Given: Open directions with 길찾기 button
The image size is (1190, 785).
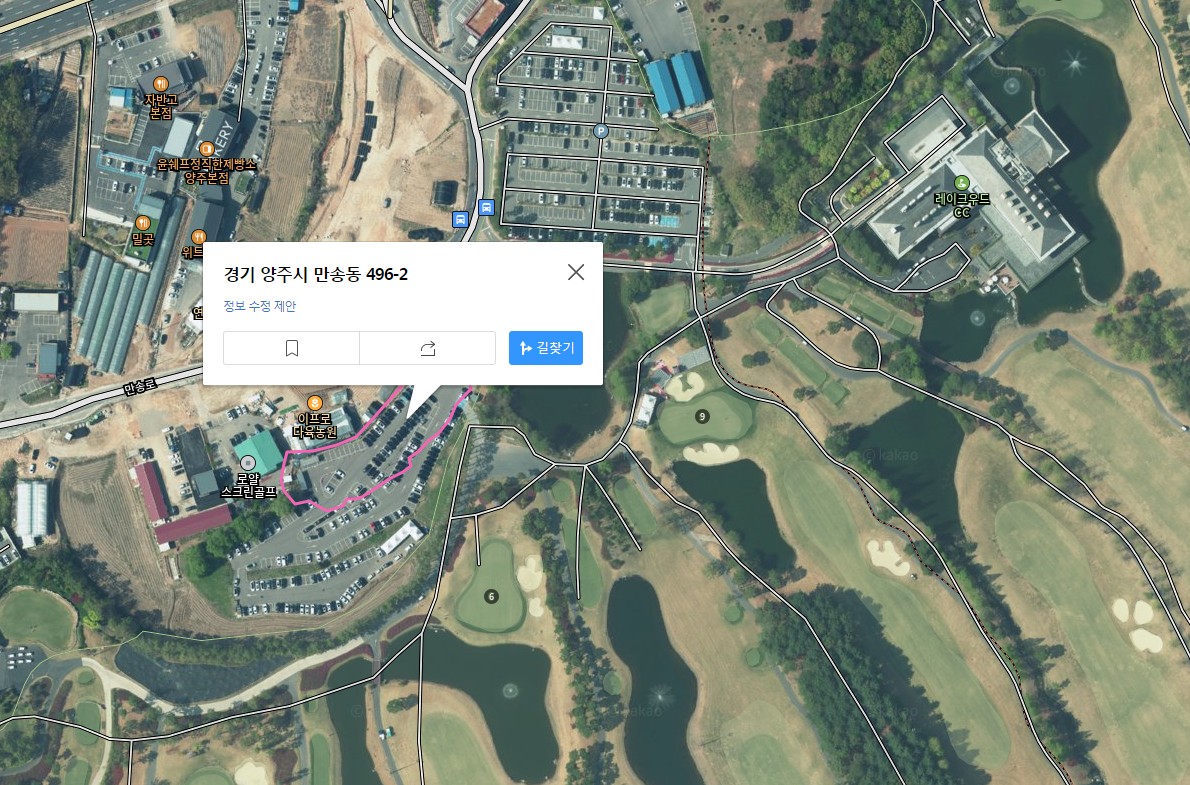Looking at the screenshot, I should coord(546,348).
